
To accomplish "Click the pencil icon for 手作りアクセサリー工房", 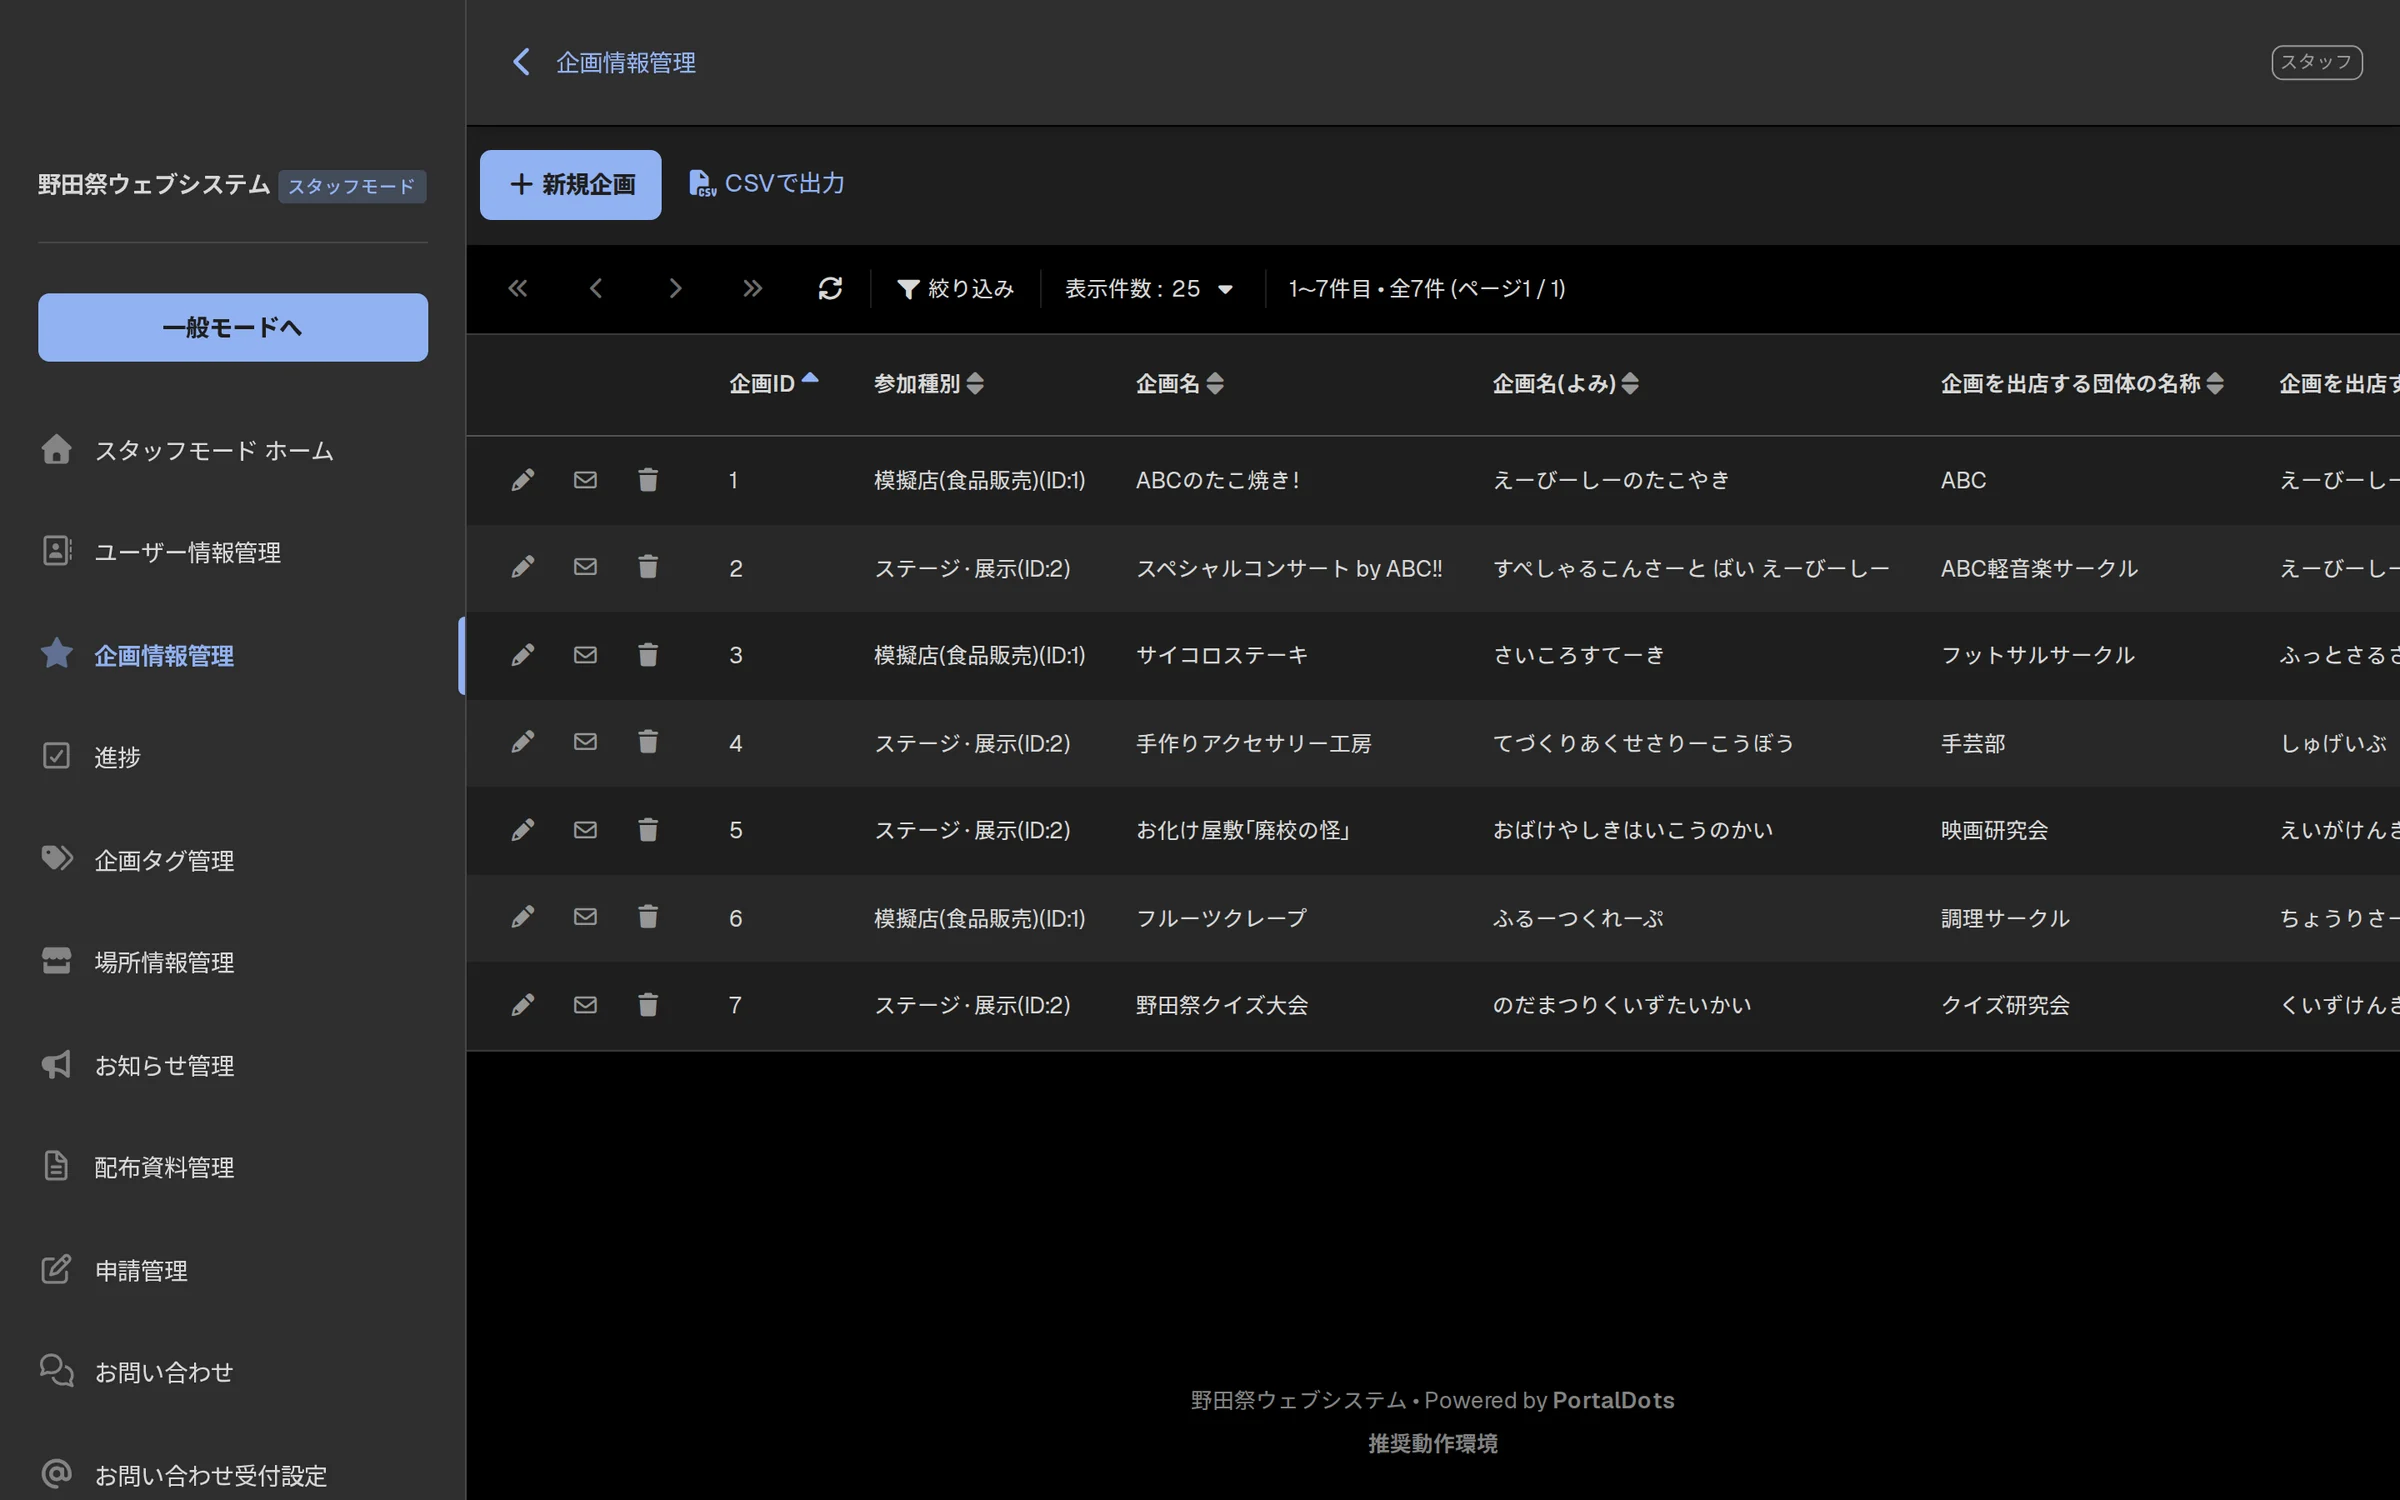I will (x=522, y=742).
